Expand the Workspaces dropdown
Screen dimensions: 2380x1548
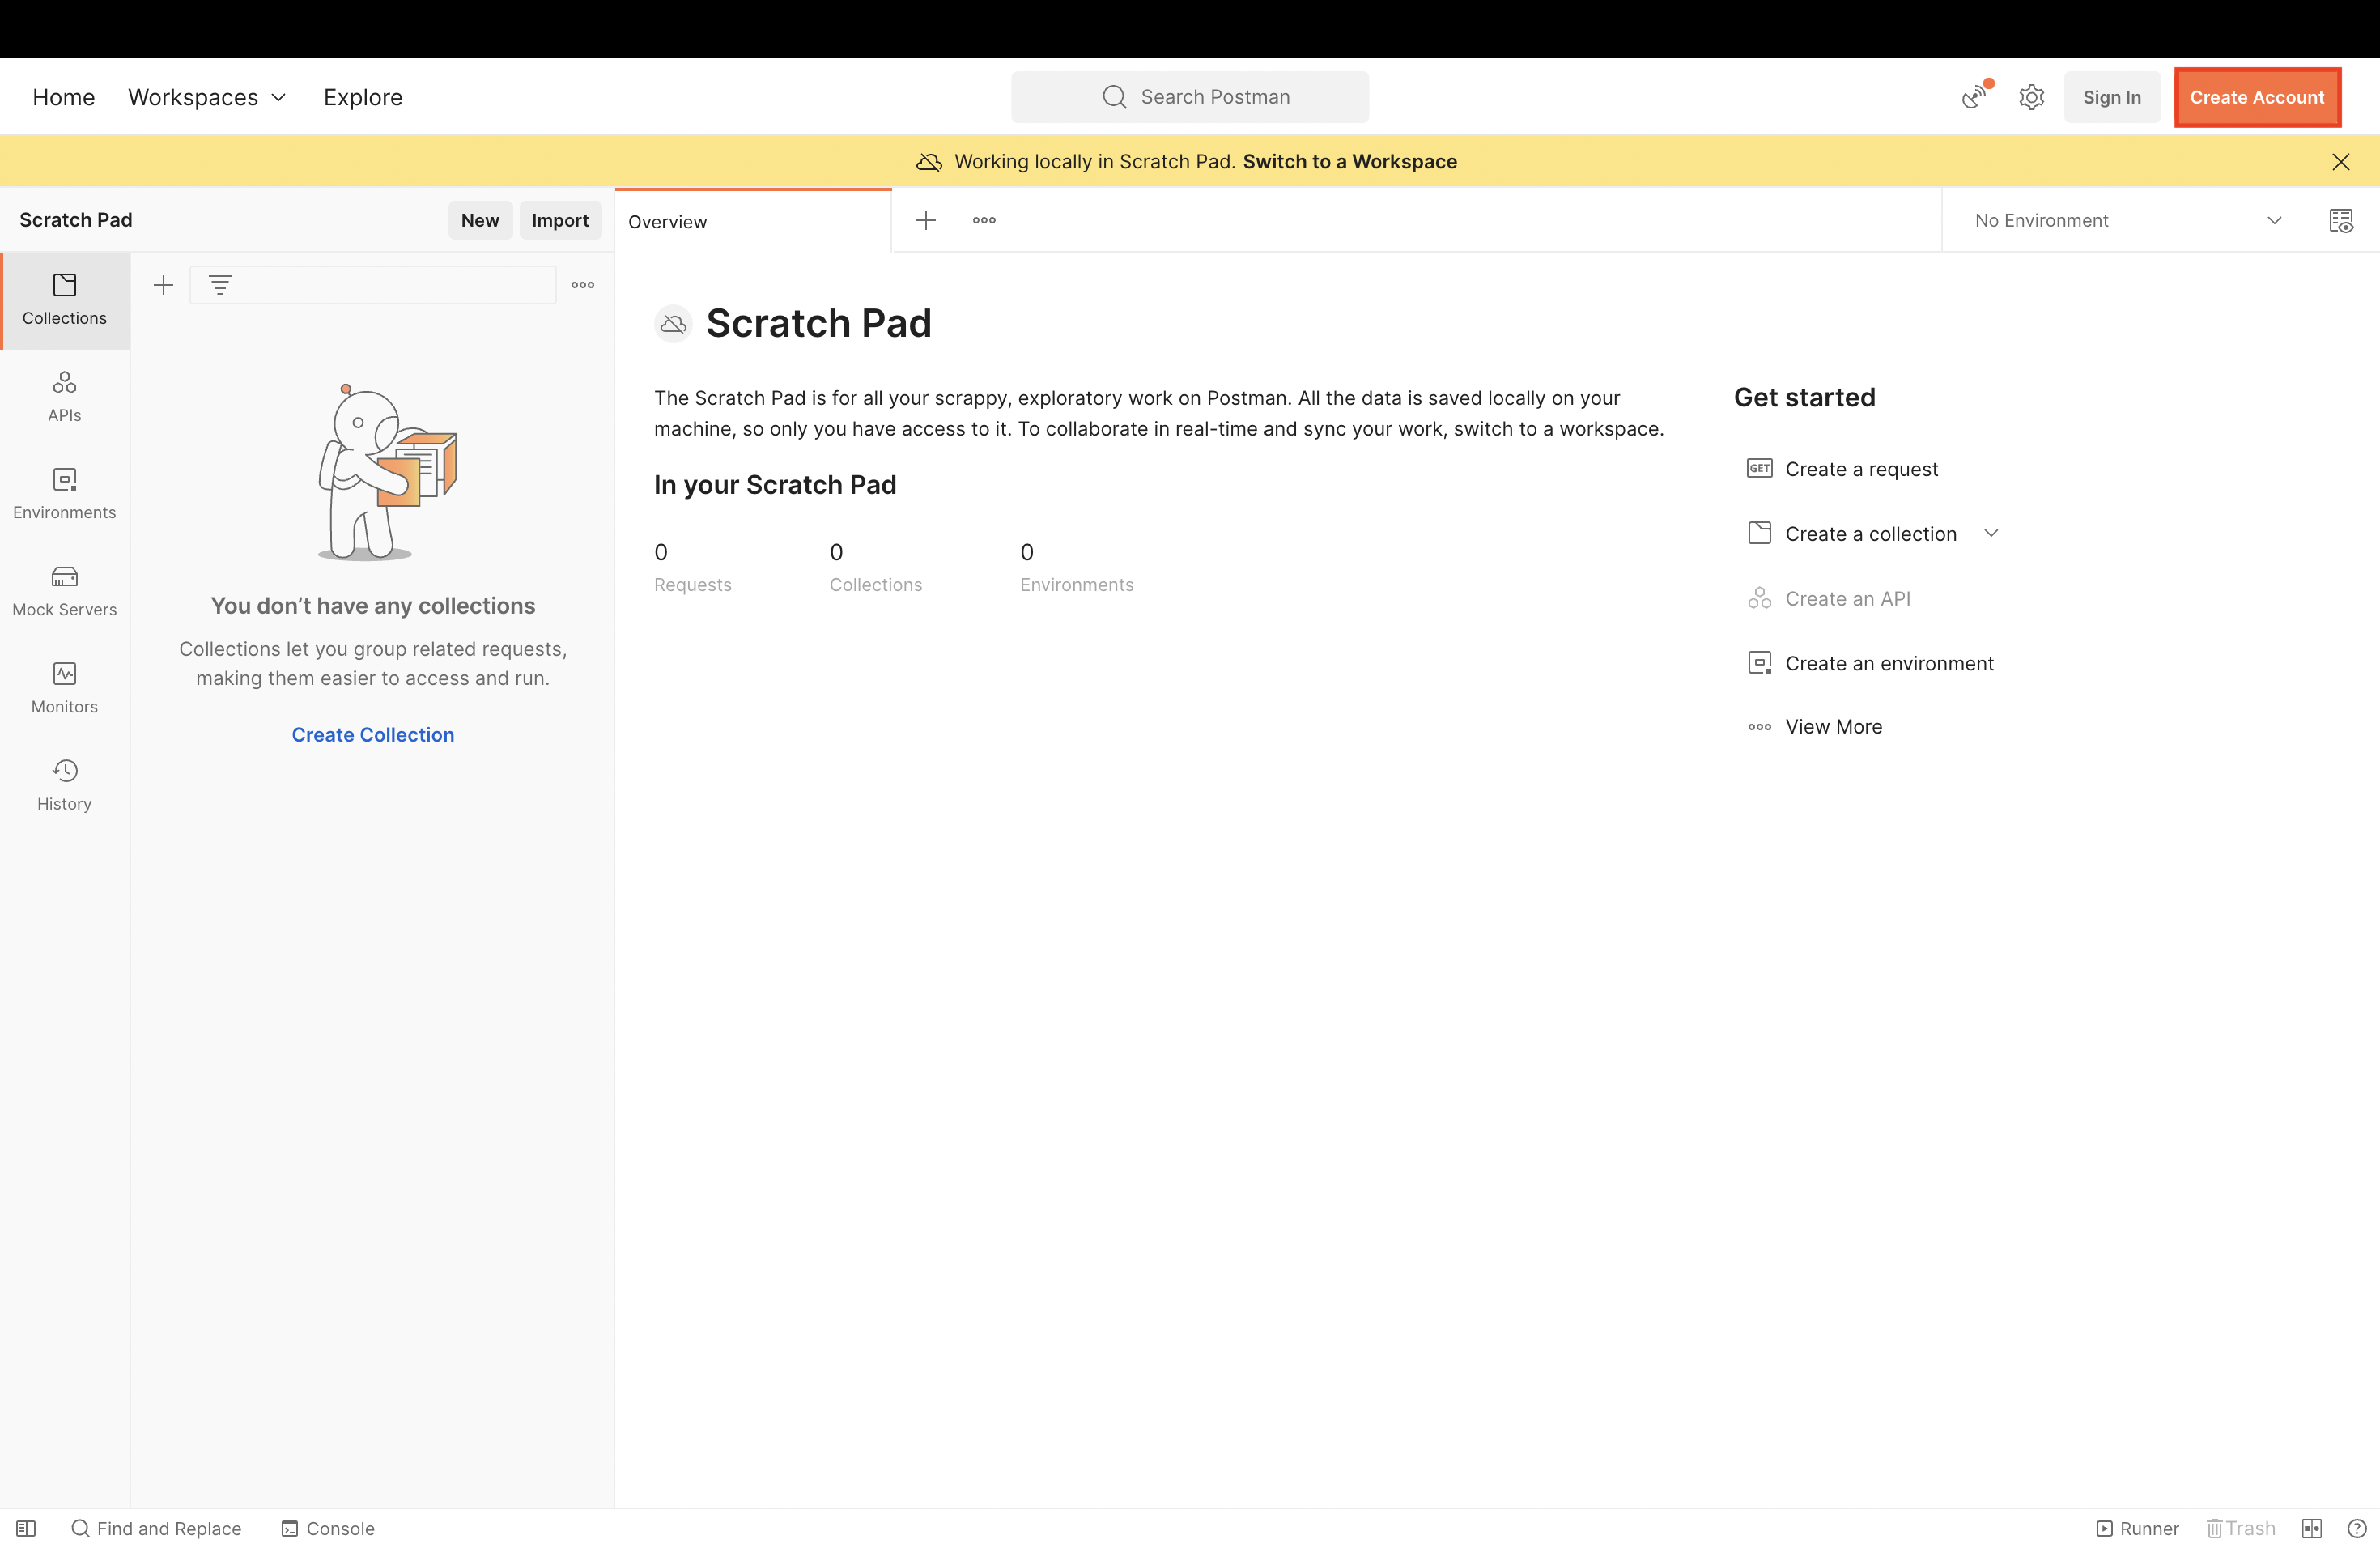[207, 97]
